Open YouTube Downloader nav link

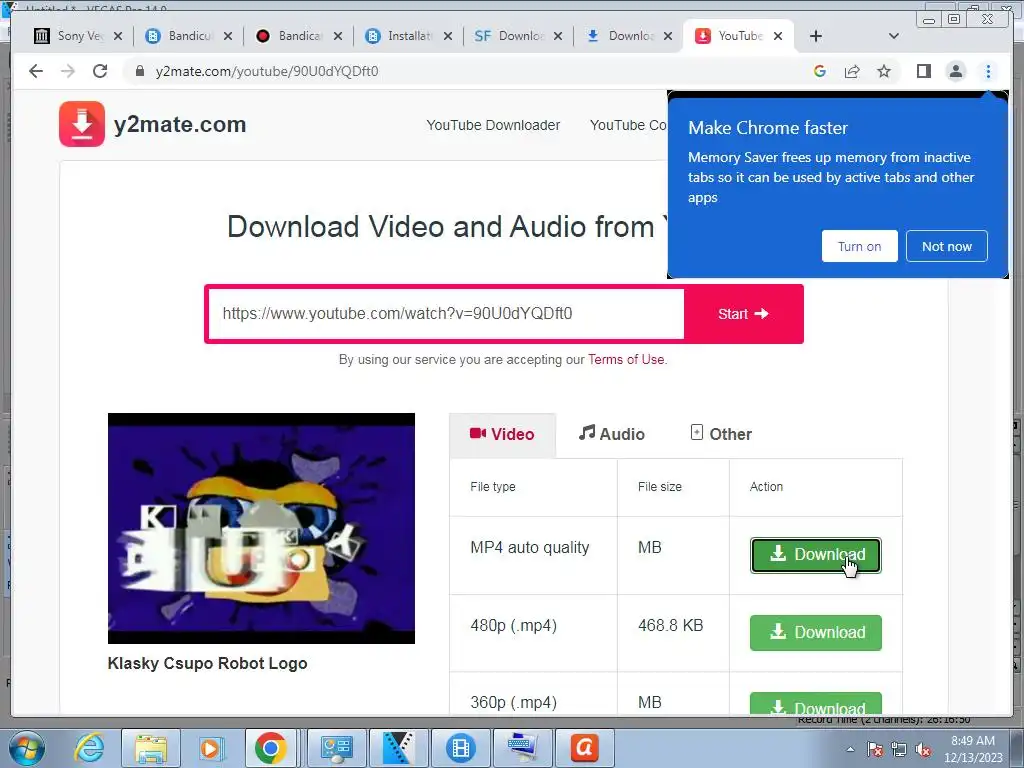(x=493, y=125)
